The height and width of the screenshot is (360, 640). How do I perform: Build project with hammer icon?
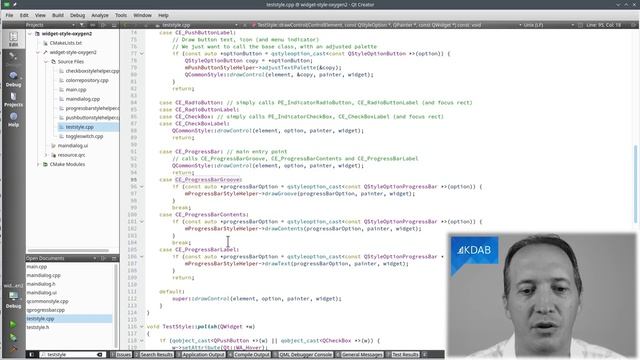[x=13, y=349]
